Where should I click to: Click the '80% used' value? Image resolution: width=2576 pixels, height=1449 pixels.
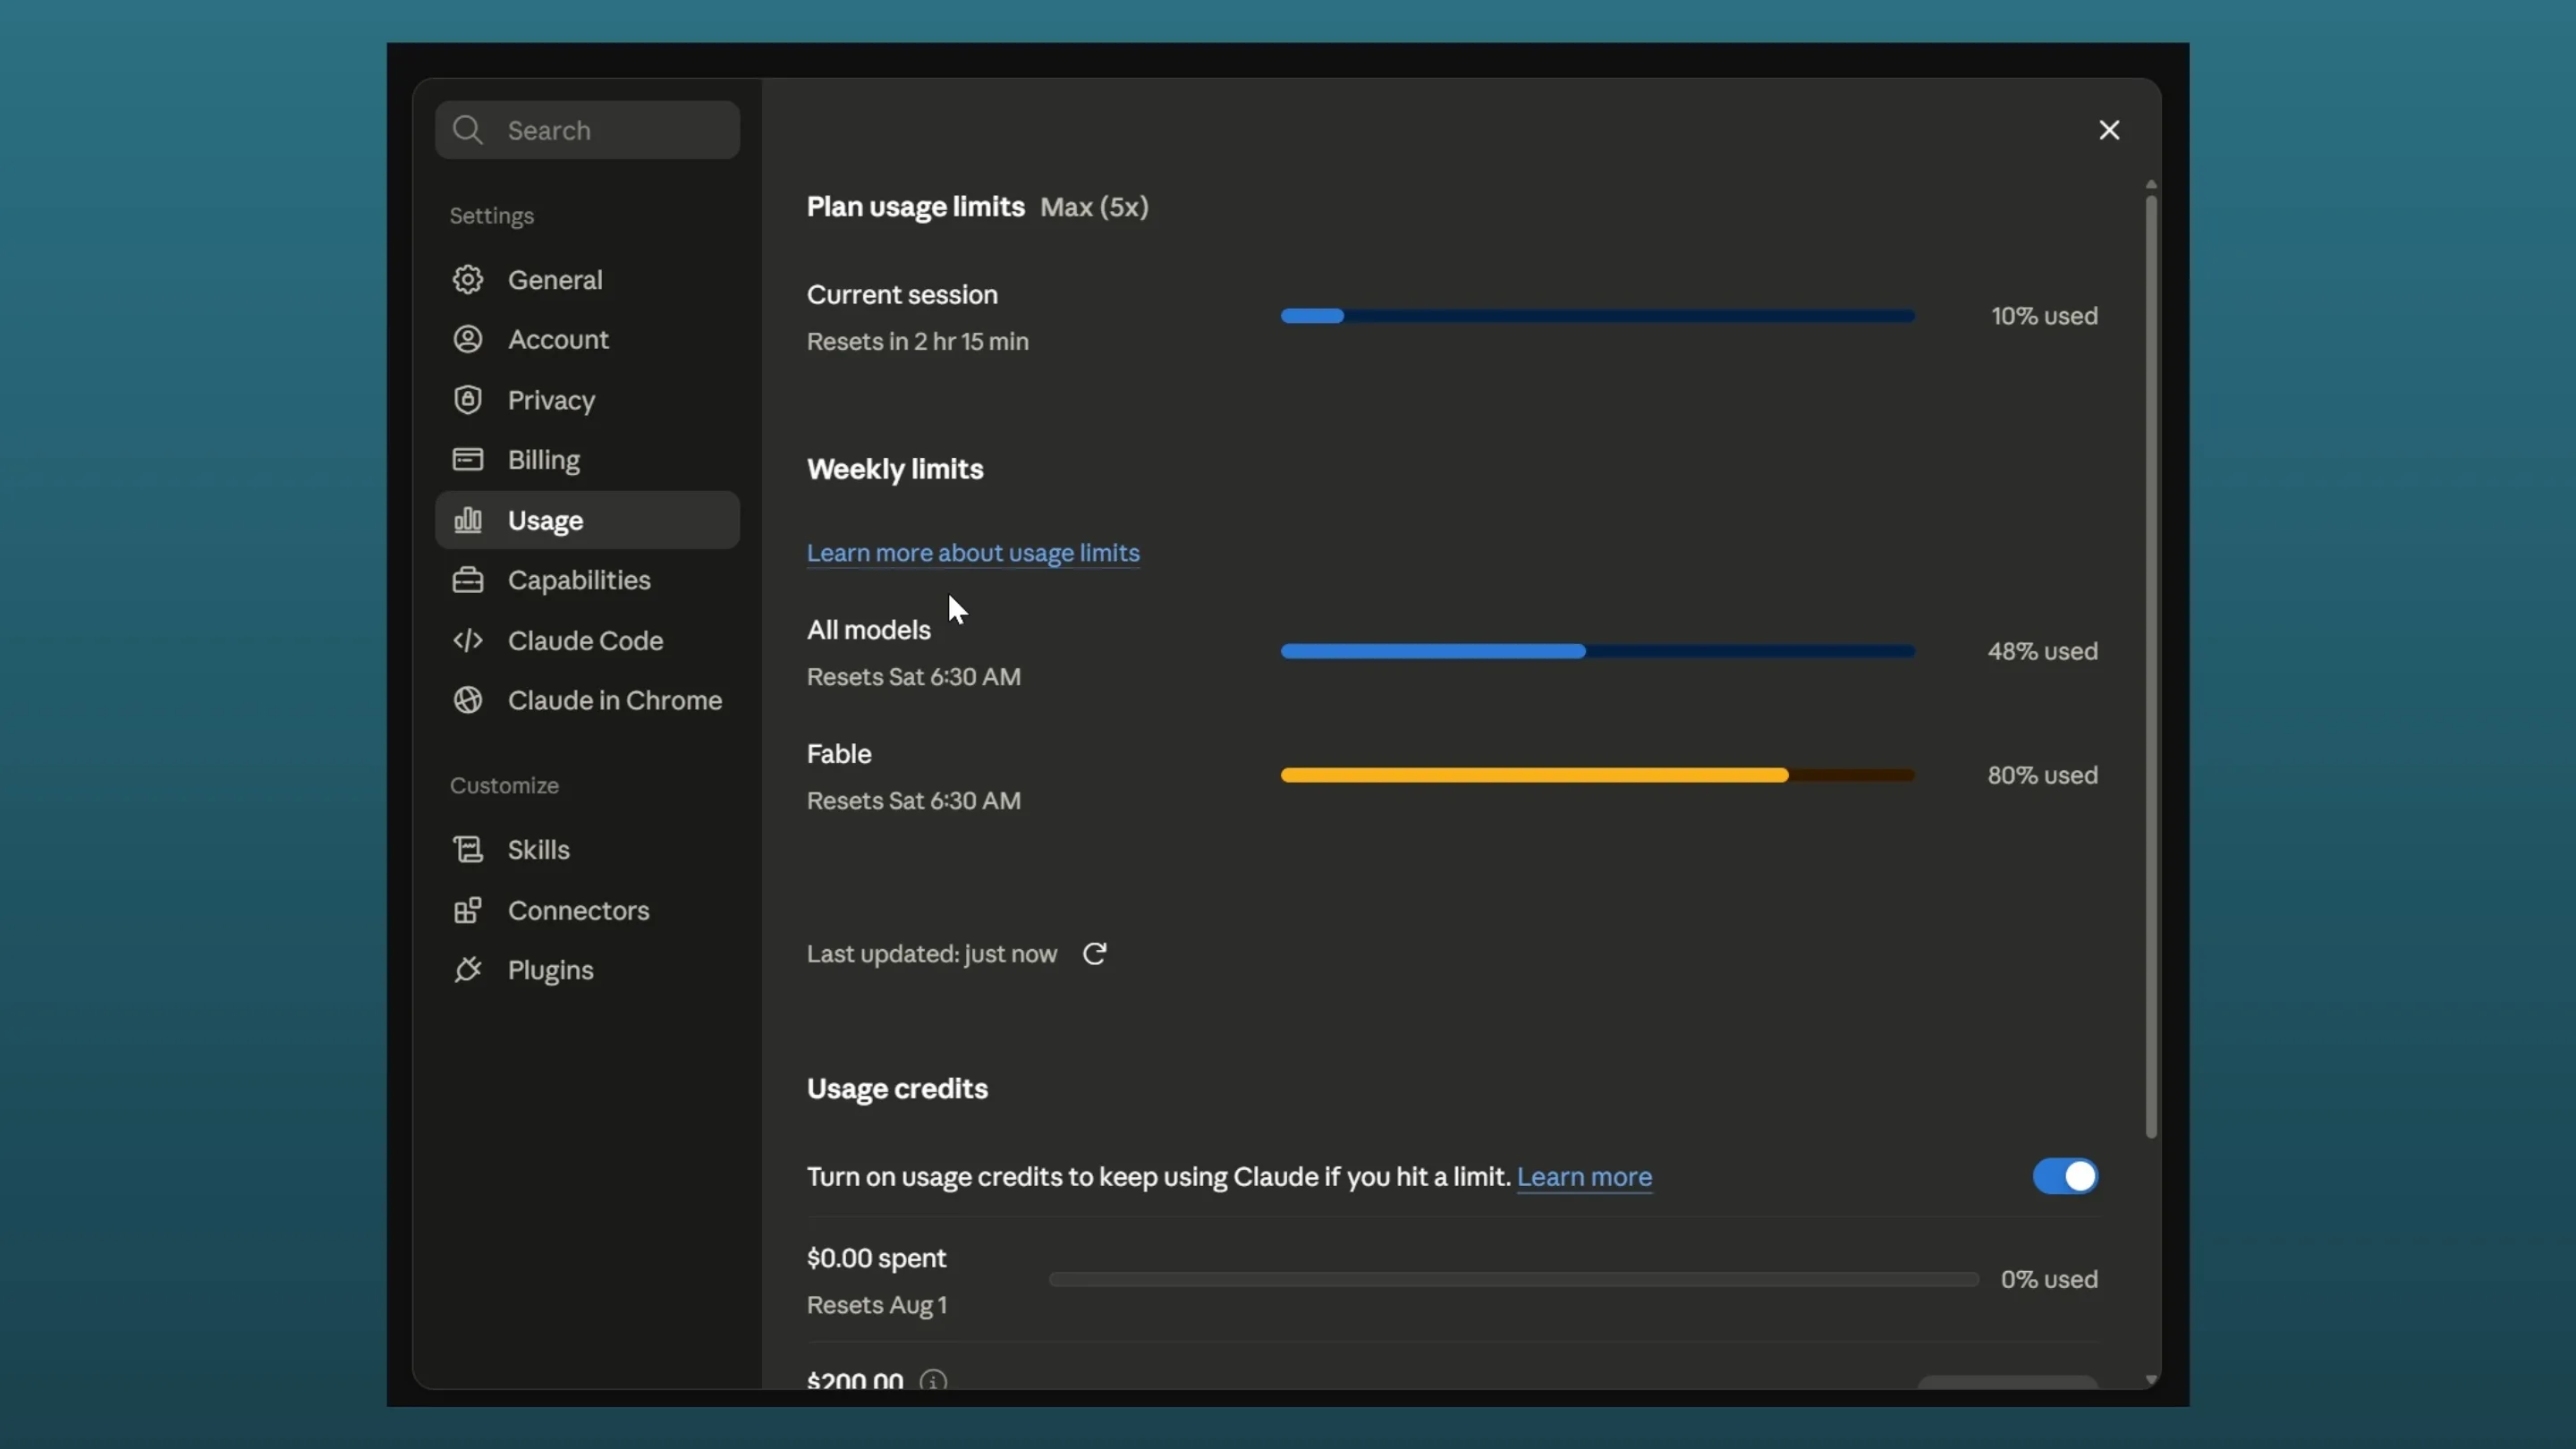pos(2042,775)
